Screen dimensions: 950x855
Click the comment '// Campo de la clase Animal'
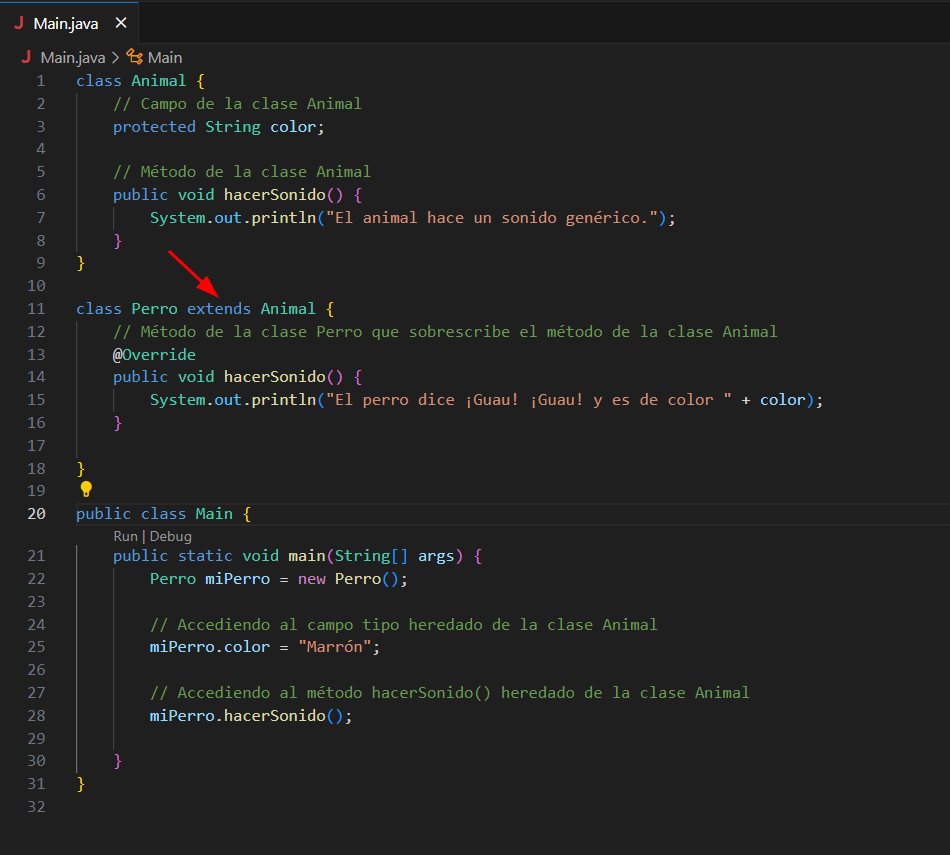tap(238, 104)
